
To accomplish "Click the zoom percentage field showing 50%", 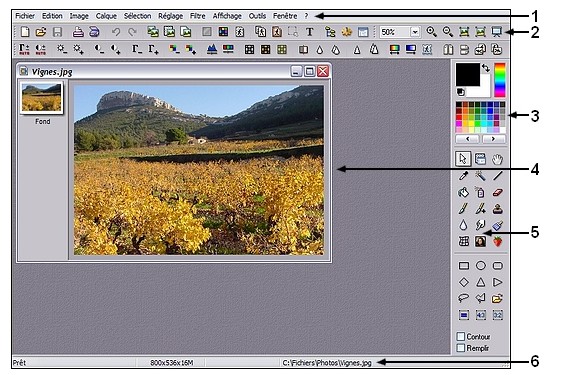I will pyautogui.click(x=395, y=32).
